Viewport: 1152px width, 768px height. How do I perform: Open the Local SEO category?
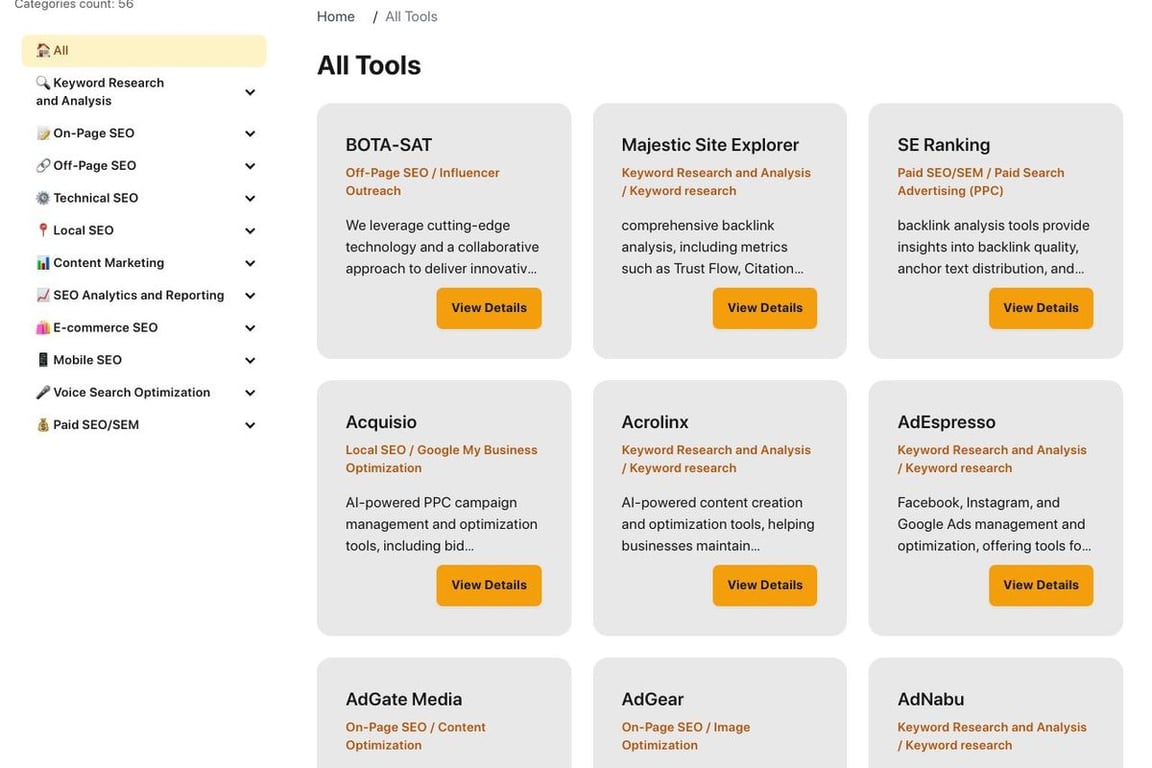click(x=83, y=230)
